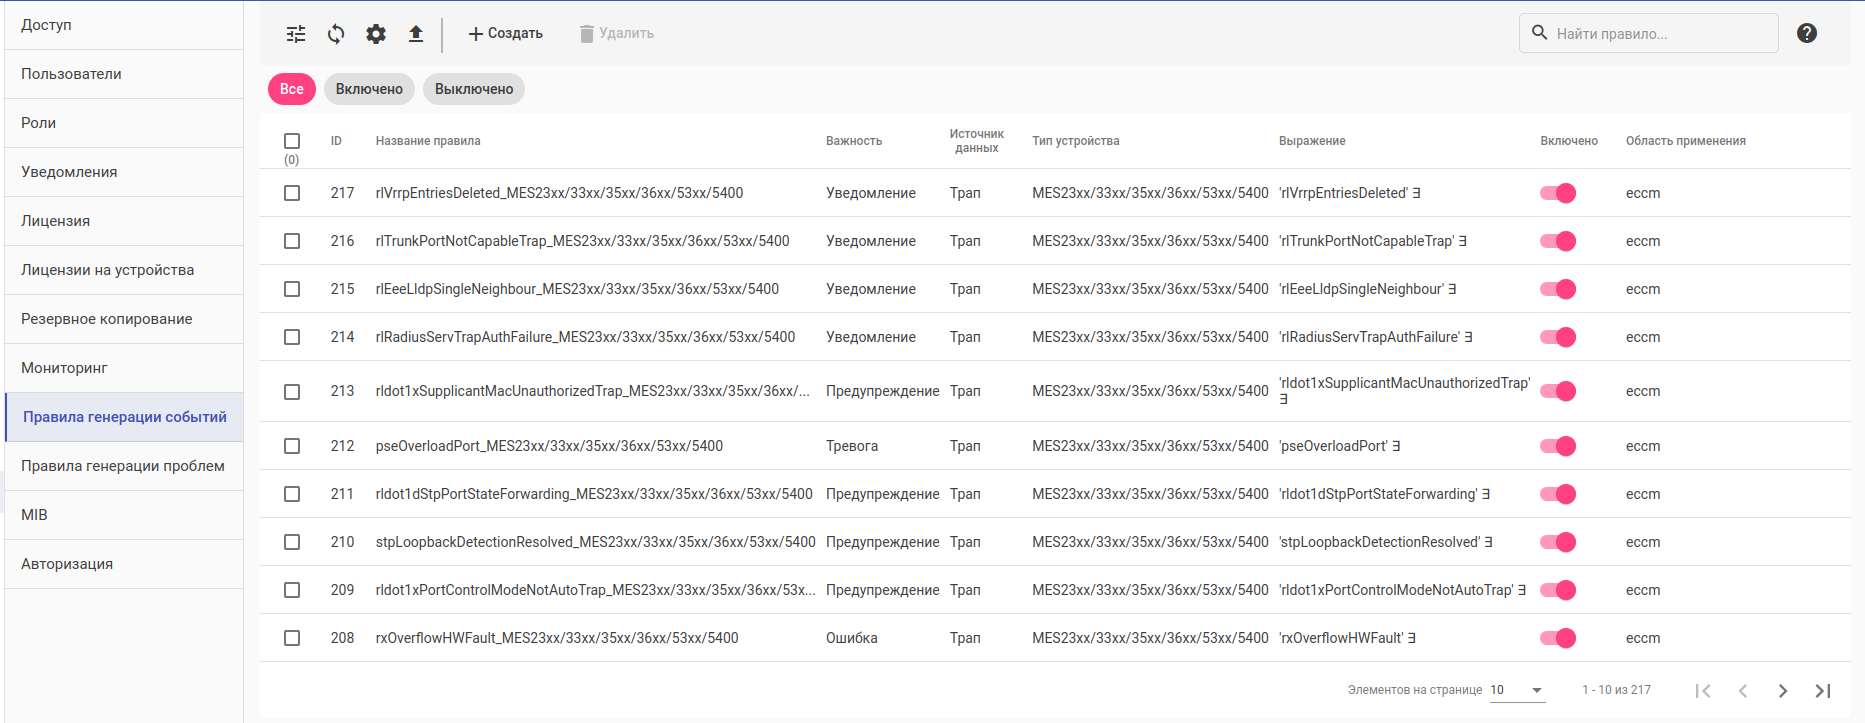
Task: Open the filter settings icon
Action: pos(296,34)
